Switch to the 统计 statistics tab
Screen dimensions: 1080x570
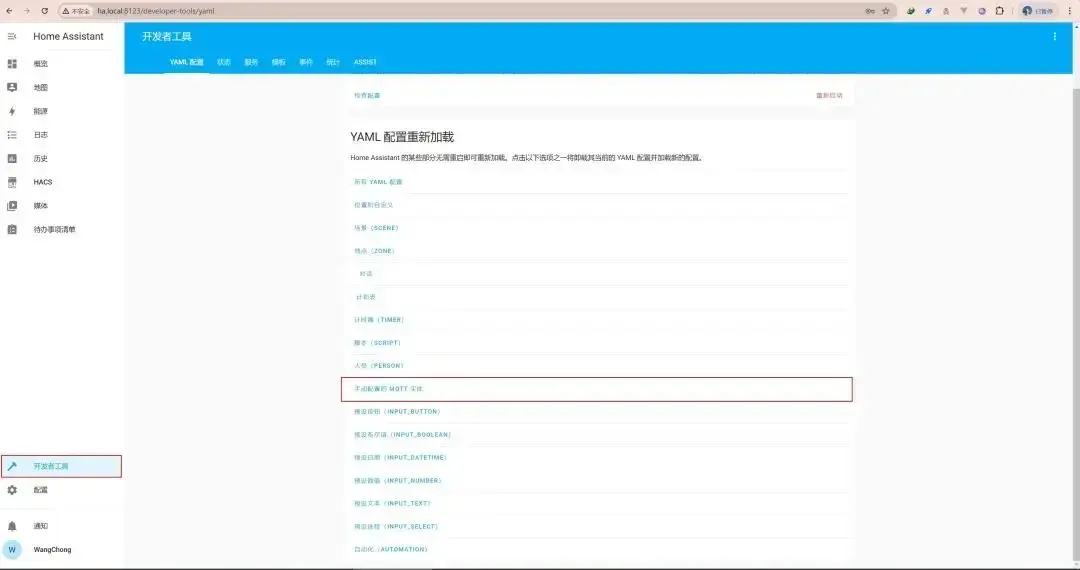333,62
